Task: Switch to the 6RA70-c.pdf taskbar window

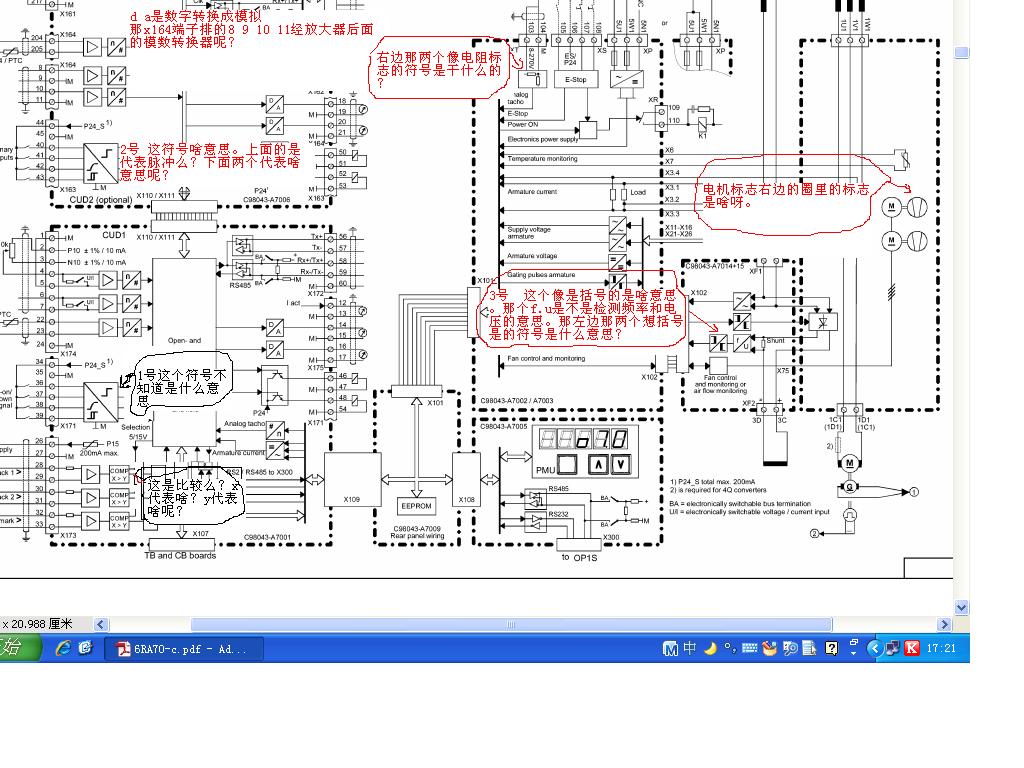Action: click(184, 649)
